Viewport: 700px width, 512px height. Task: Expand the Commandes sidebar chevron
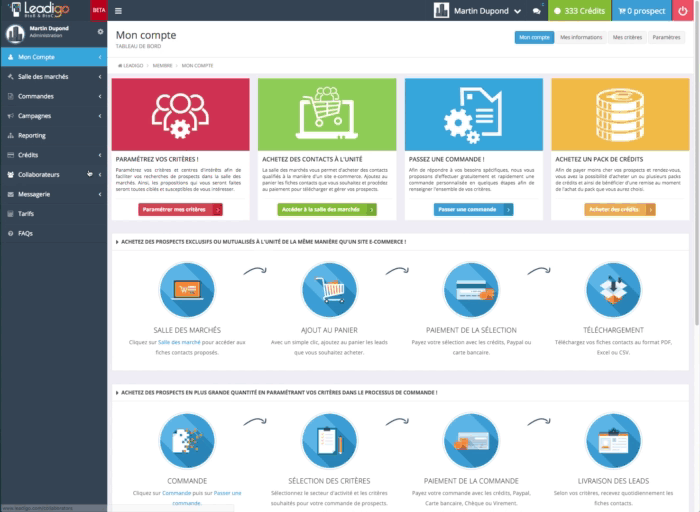100,96
